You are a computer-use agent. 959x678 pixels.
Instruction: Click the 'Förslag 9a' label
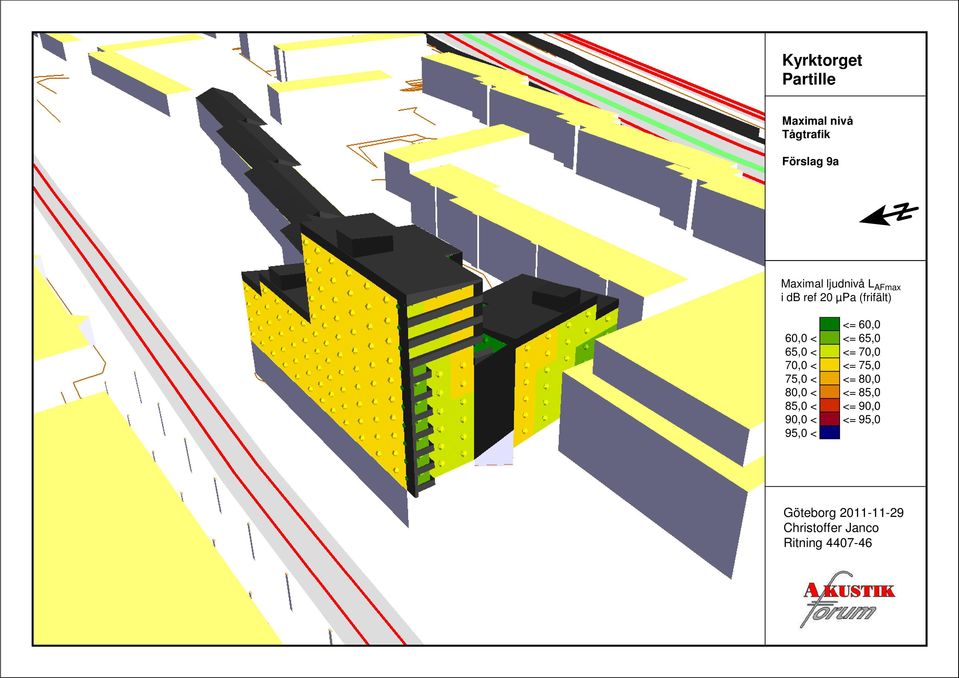pos(810,162)
